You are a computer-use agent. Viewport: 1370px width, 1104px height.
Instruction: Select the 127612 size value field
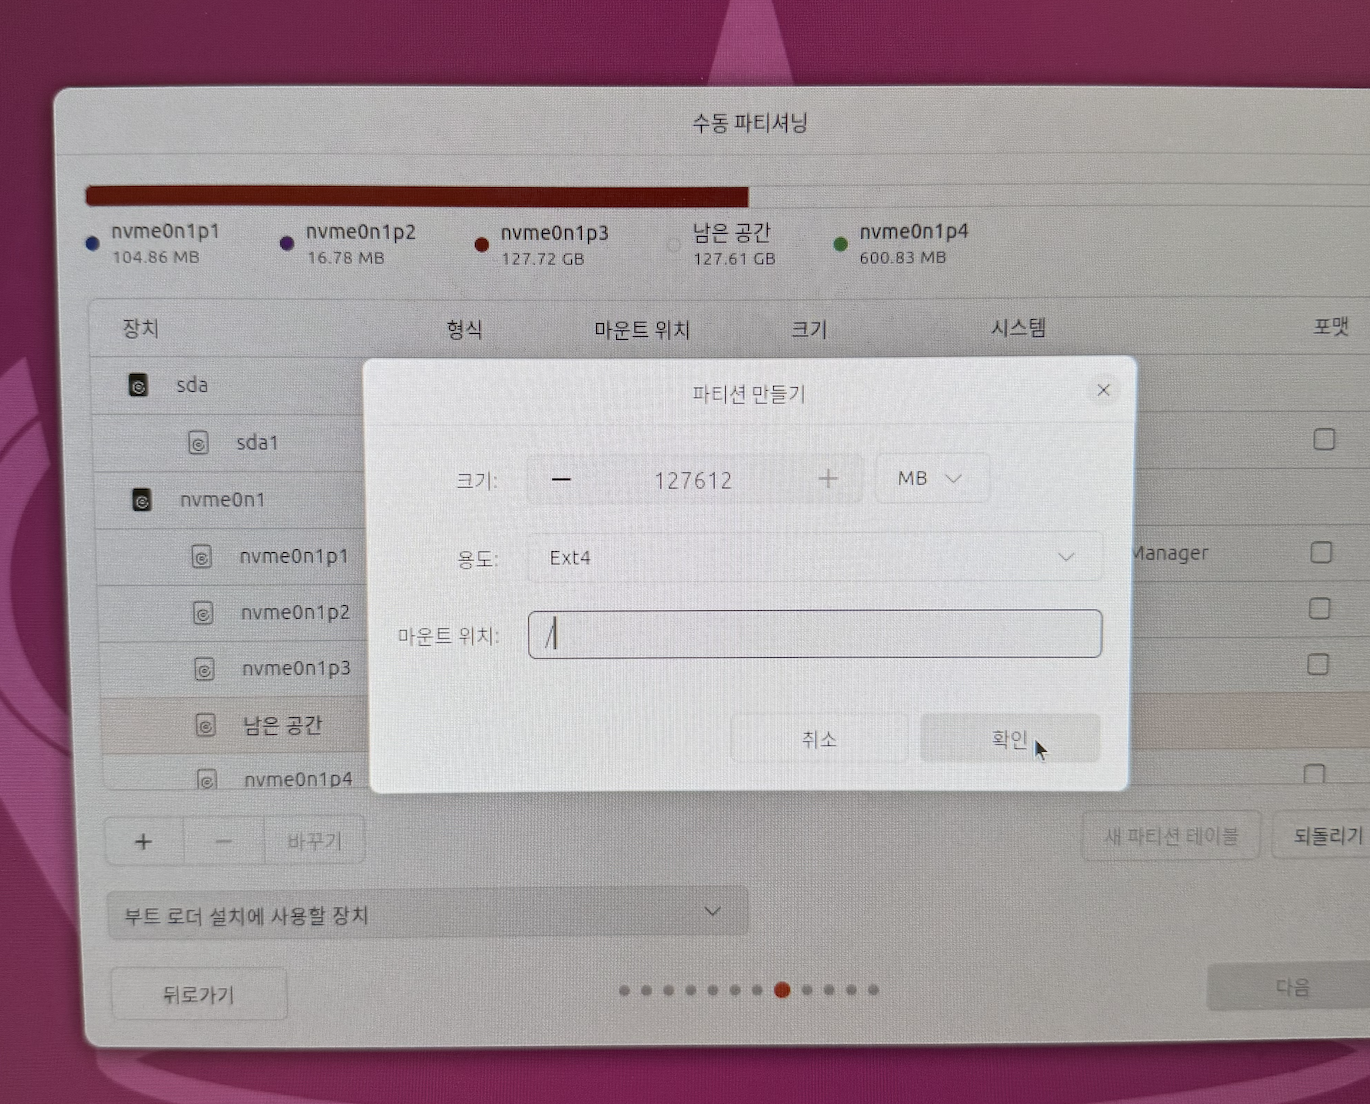click(693, 480)
